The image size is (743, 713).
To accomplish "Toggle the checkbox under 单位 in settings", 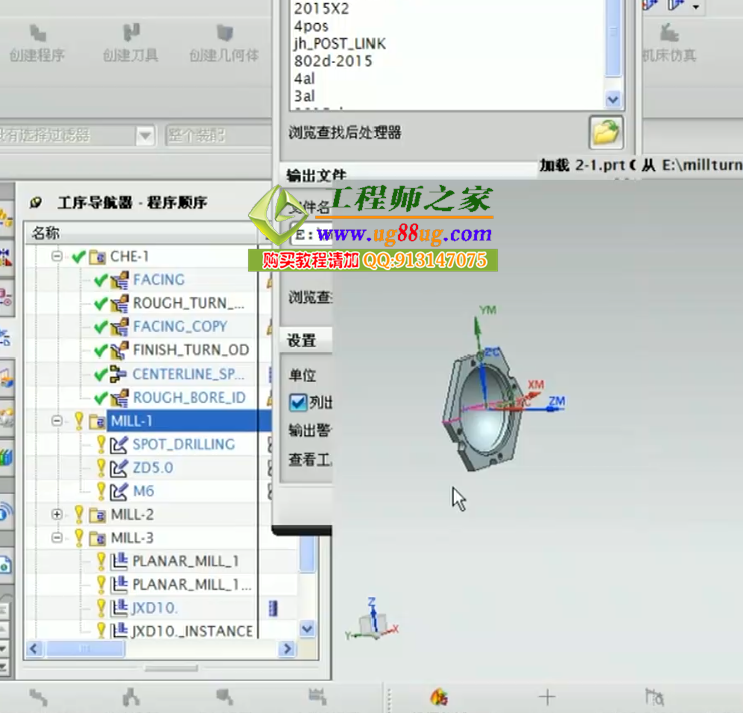I will (298, 402).
